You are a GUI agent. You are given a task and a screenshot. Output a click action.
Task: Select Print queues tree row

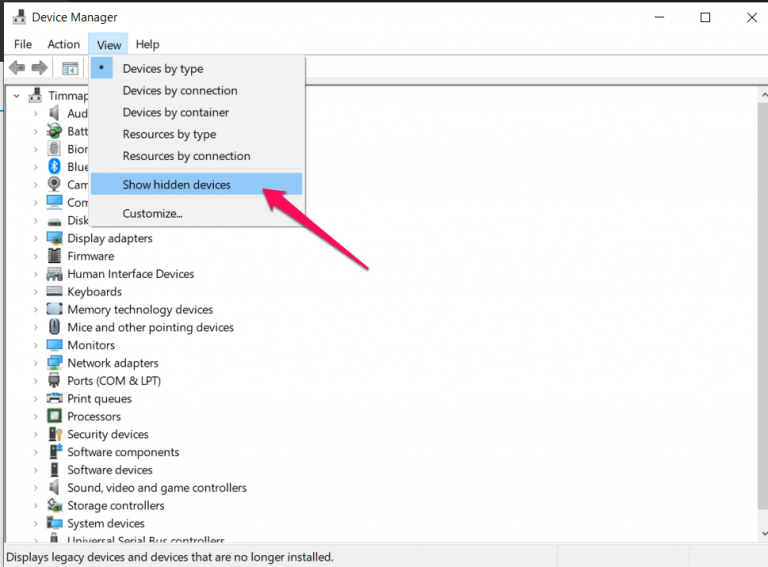(x=99, y=399)
